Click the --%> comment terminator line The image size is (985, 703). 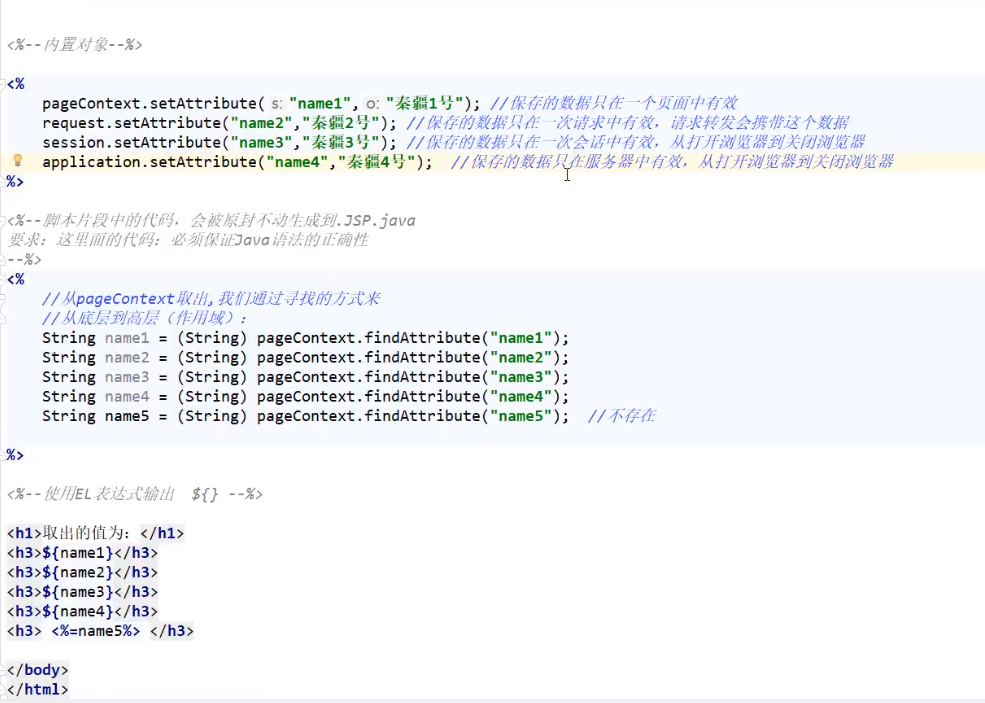[24, 259]
